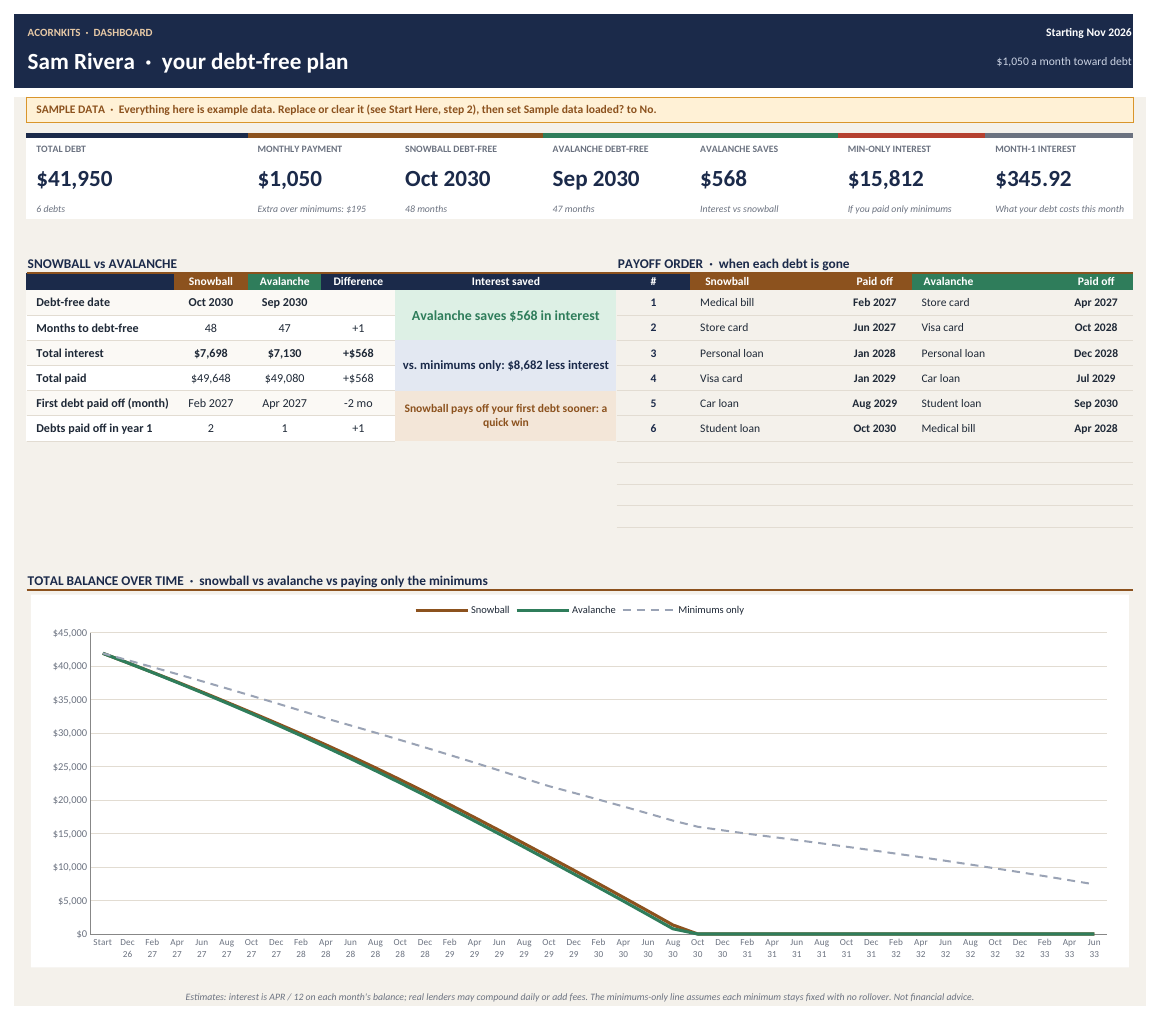Click the Avalanche debt-free card value Sep 2030
This screenshot has height=1017, width=1160.
596,179
